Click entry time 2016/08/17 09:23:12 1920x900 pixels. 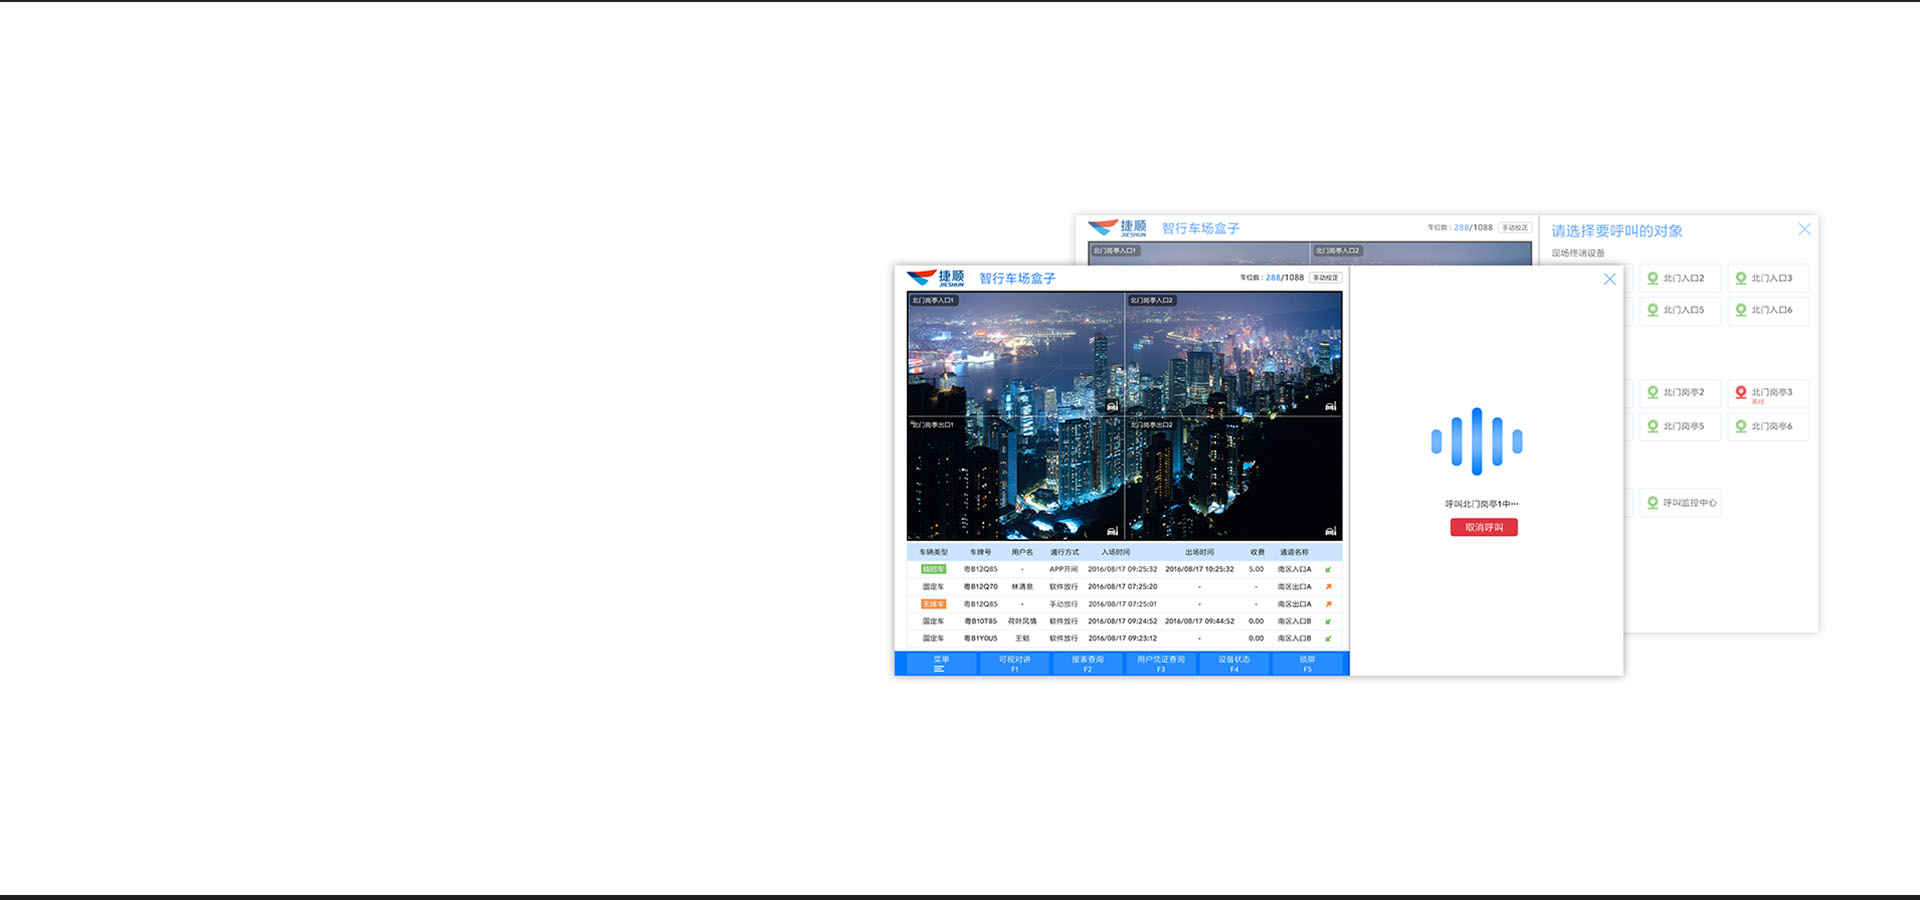(1122, 638)
